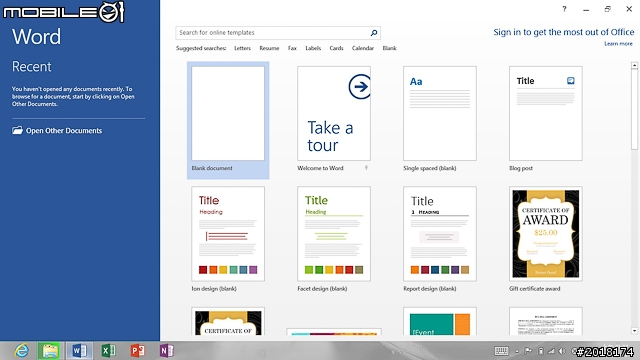Launch OneNote from the taskbar
This screenshot has width=640, height=360.
point(166,351)
